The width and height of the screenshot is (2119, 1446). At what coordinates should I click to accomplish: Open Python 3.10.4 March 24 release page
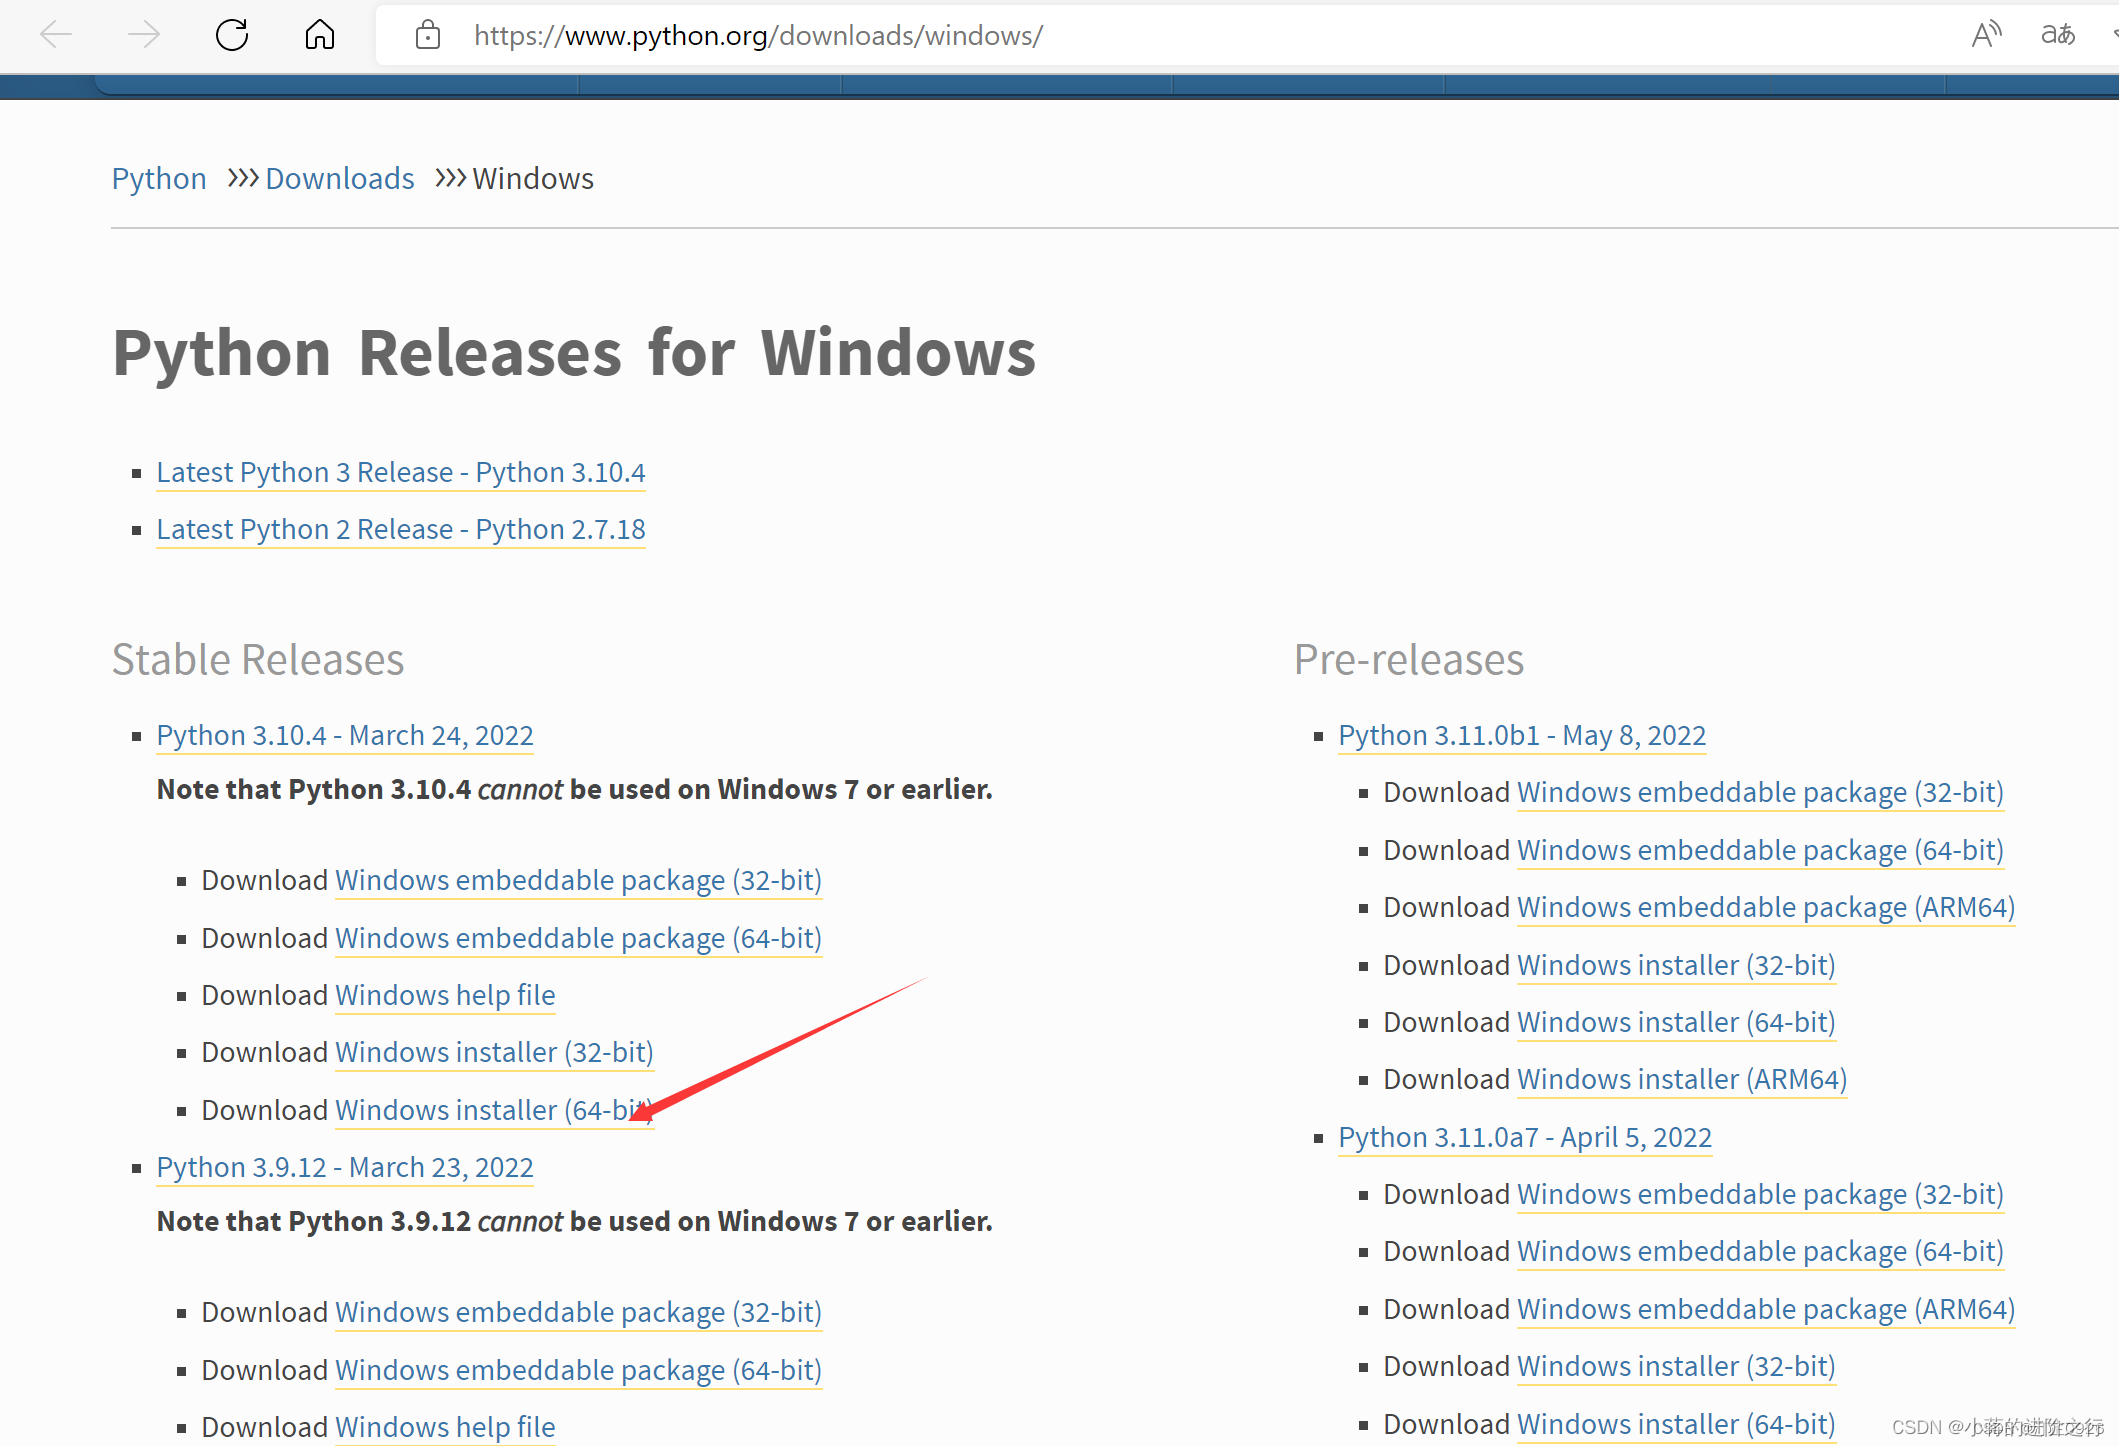tap(345, 735)
